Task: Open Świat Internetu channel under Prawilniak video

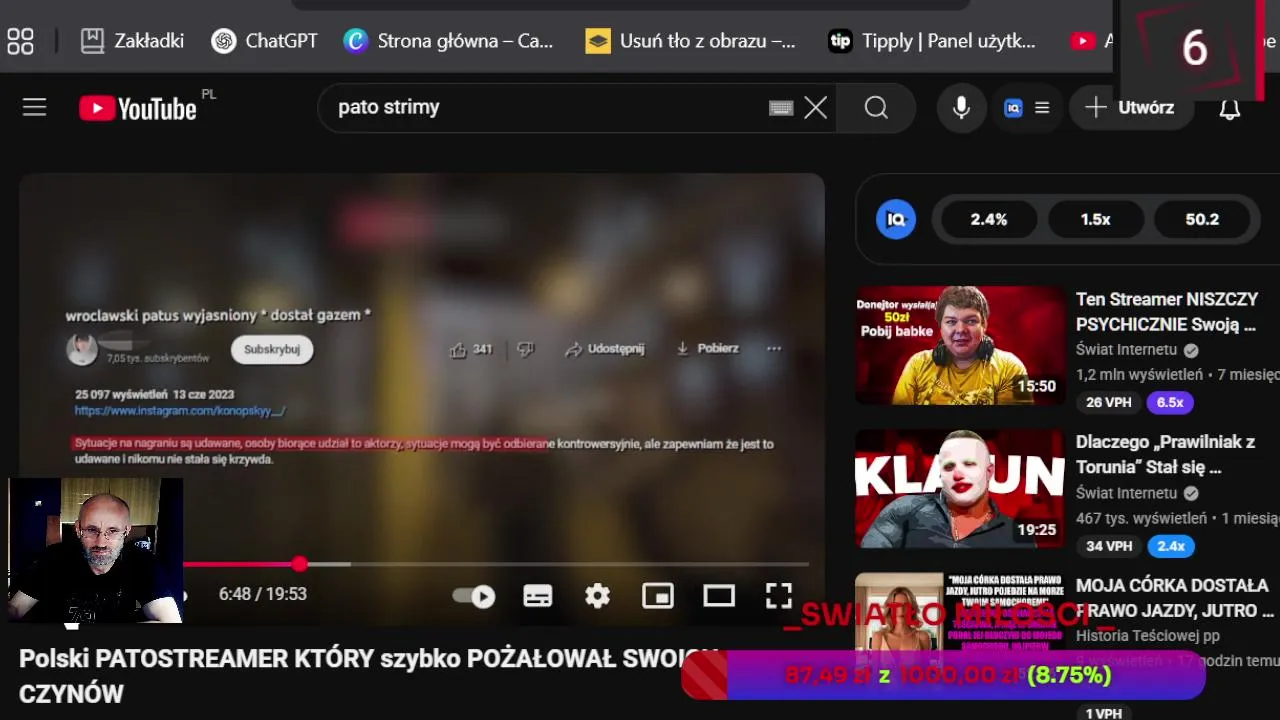Action: coord(1126,493)
